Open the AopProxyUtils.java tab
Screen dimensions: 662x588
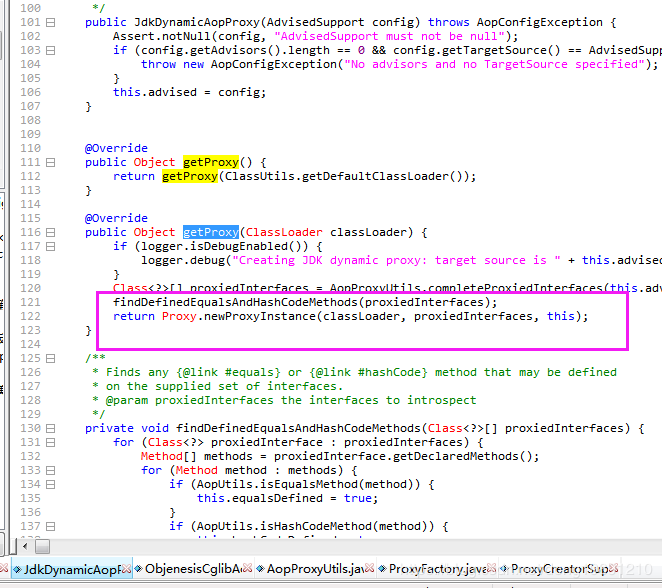(315, 569)
